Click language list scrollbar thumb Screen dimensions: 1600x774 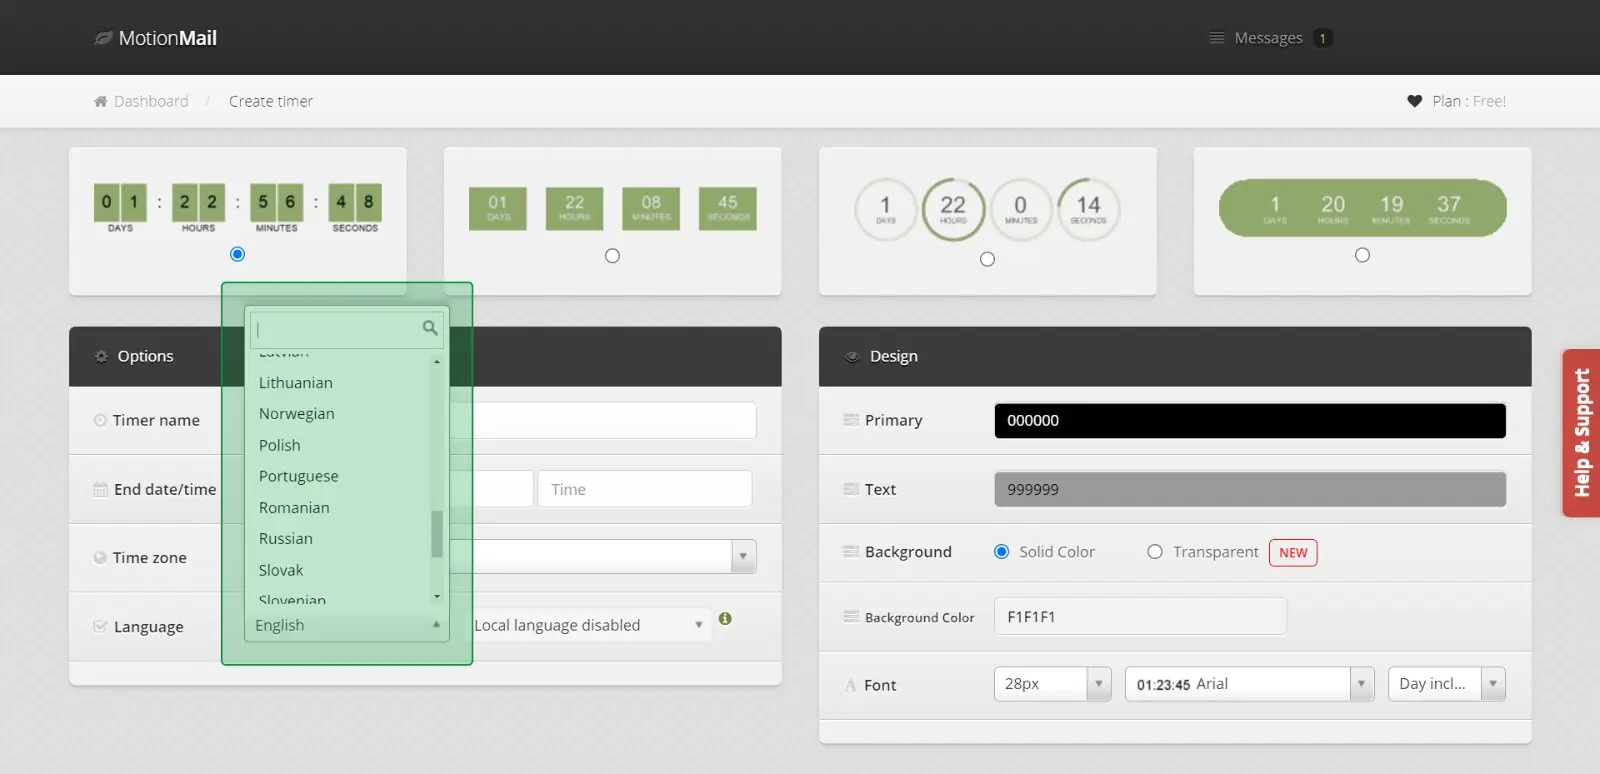click(x=437, y=534)
